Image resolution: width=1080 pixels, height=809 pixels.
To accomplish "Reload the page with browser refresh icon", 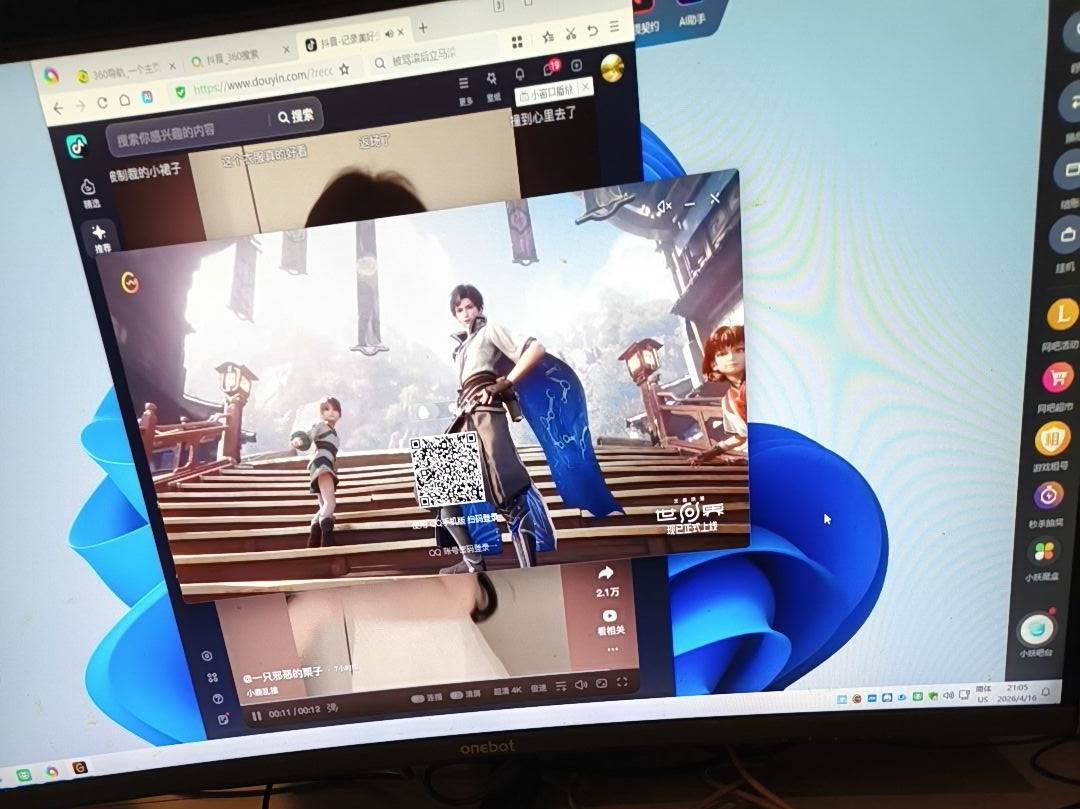I will [102, 103].
